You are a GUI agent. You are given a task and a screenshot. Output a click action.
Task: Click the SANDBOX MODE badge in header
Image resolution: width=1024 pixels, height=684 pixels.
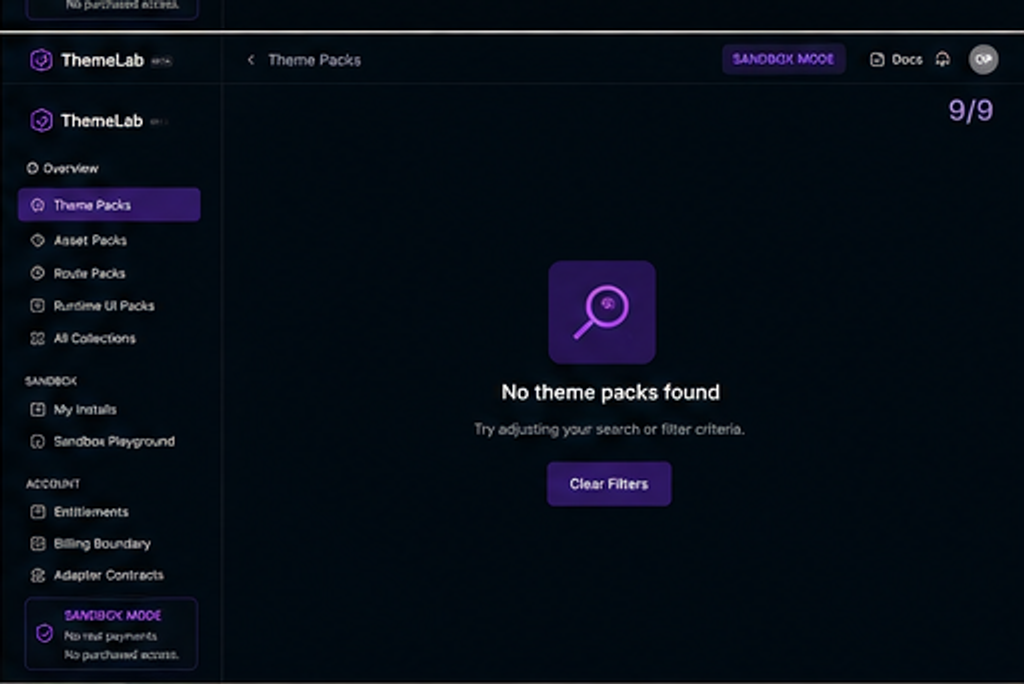[783, 59]
